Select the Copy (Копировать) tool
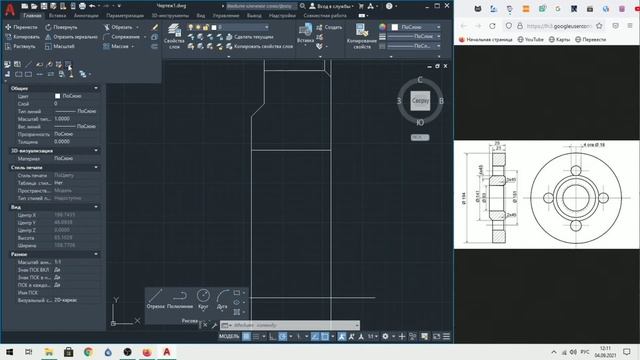Image resolution: width=640 pixels, height=360 pixels. coord(22,37)
